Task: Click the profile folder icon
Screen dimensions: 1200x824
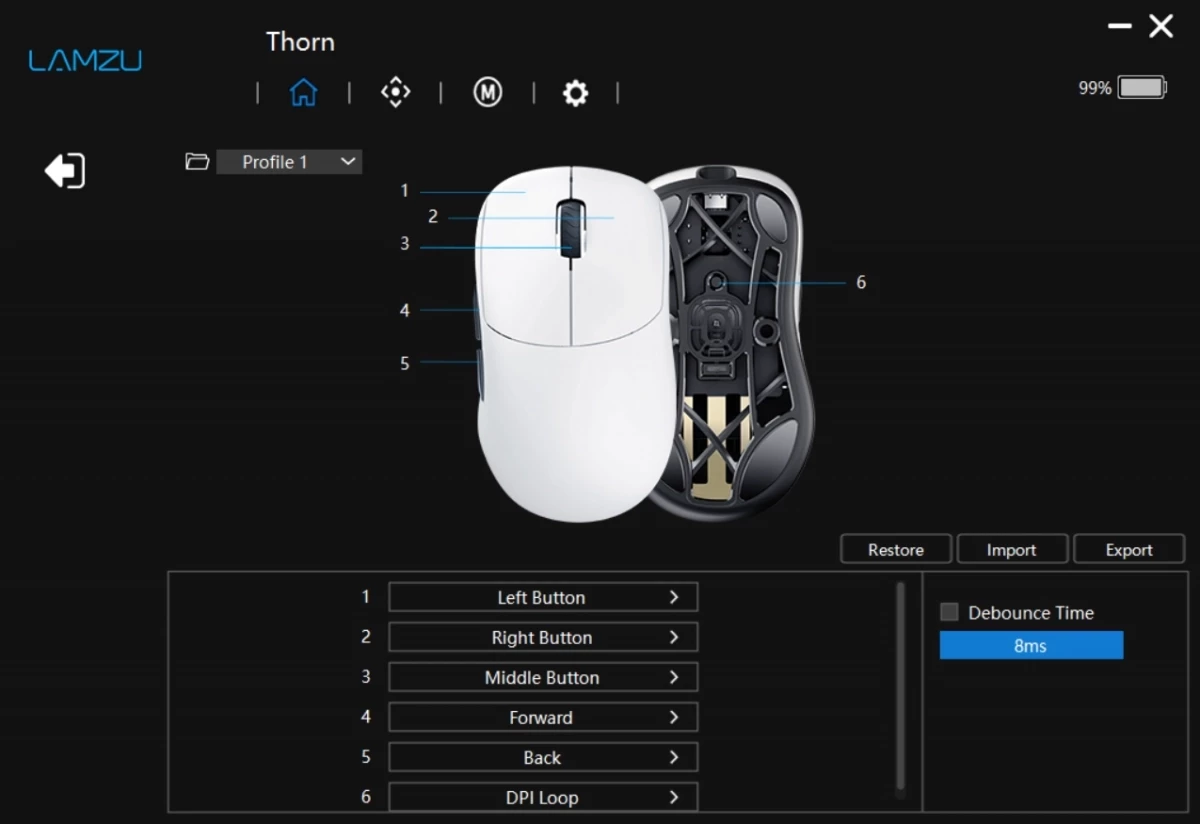Action: [x=197, y=161]
